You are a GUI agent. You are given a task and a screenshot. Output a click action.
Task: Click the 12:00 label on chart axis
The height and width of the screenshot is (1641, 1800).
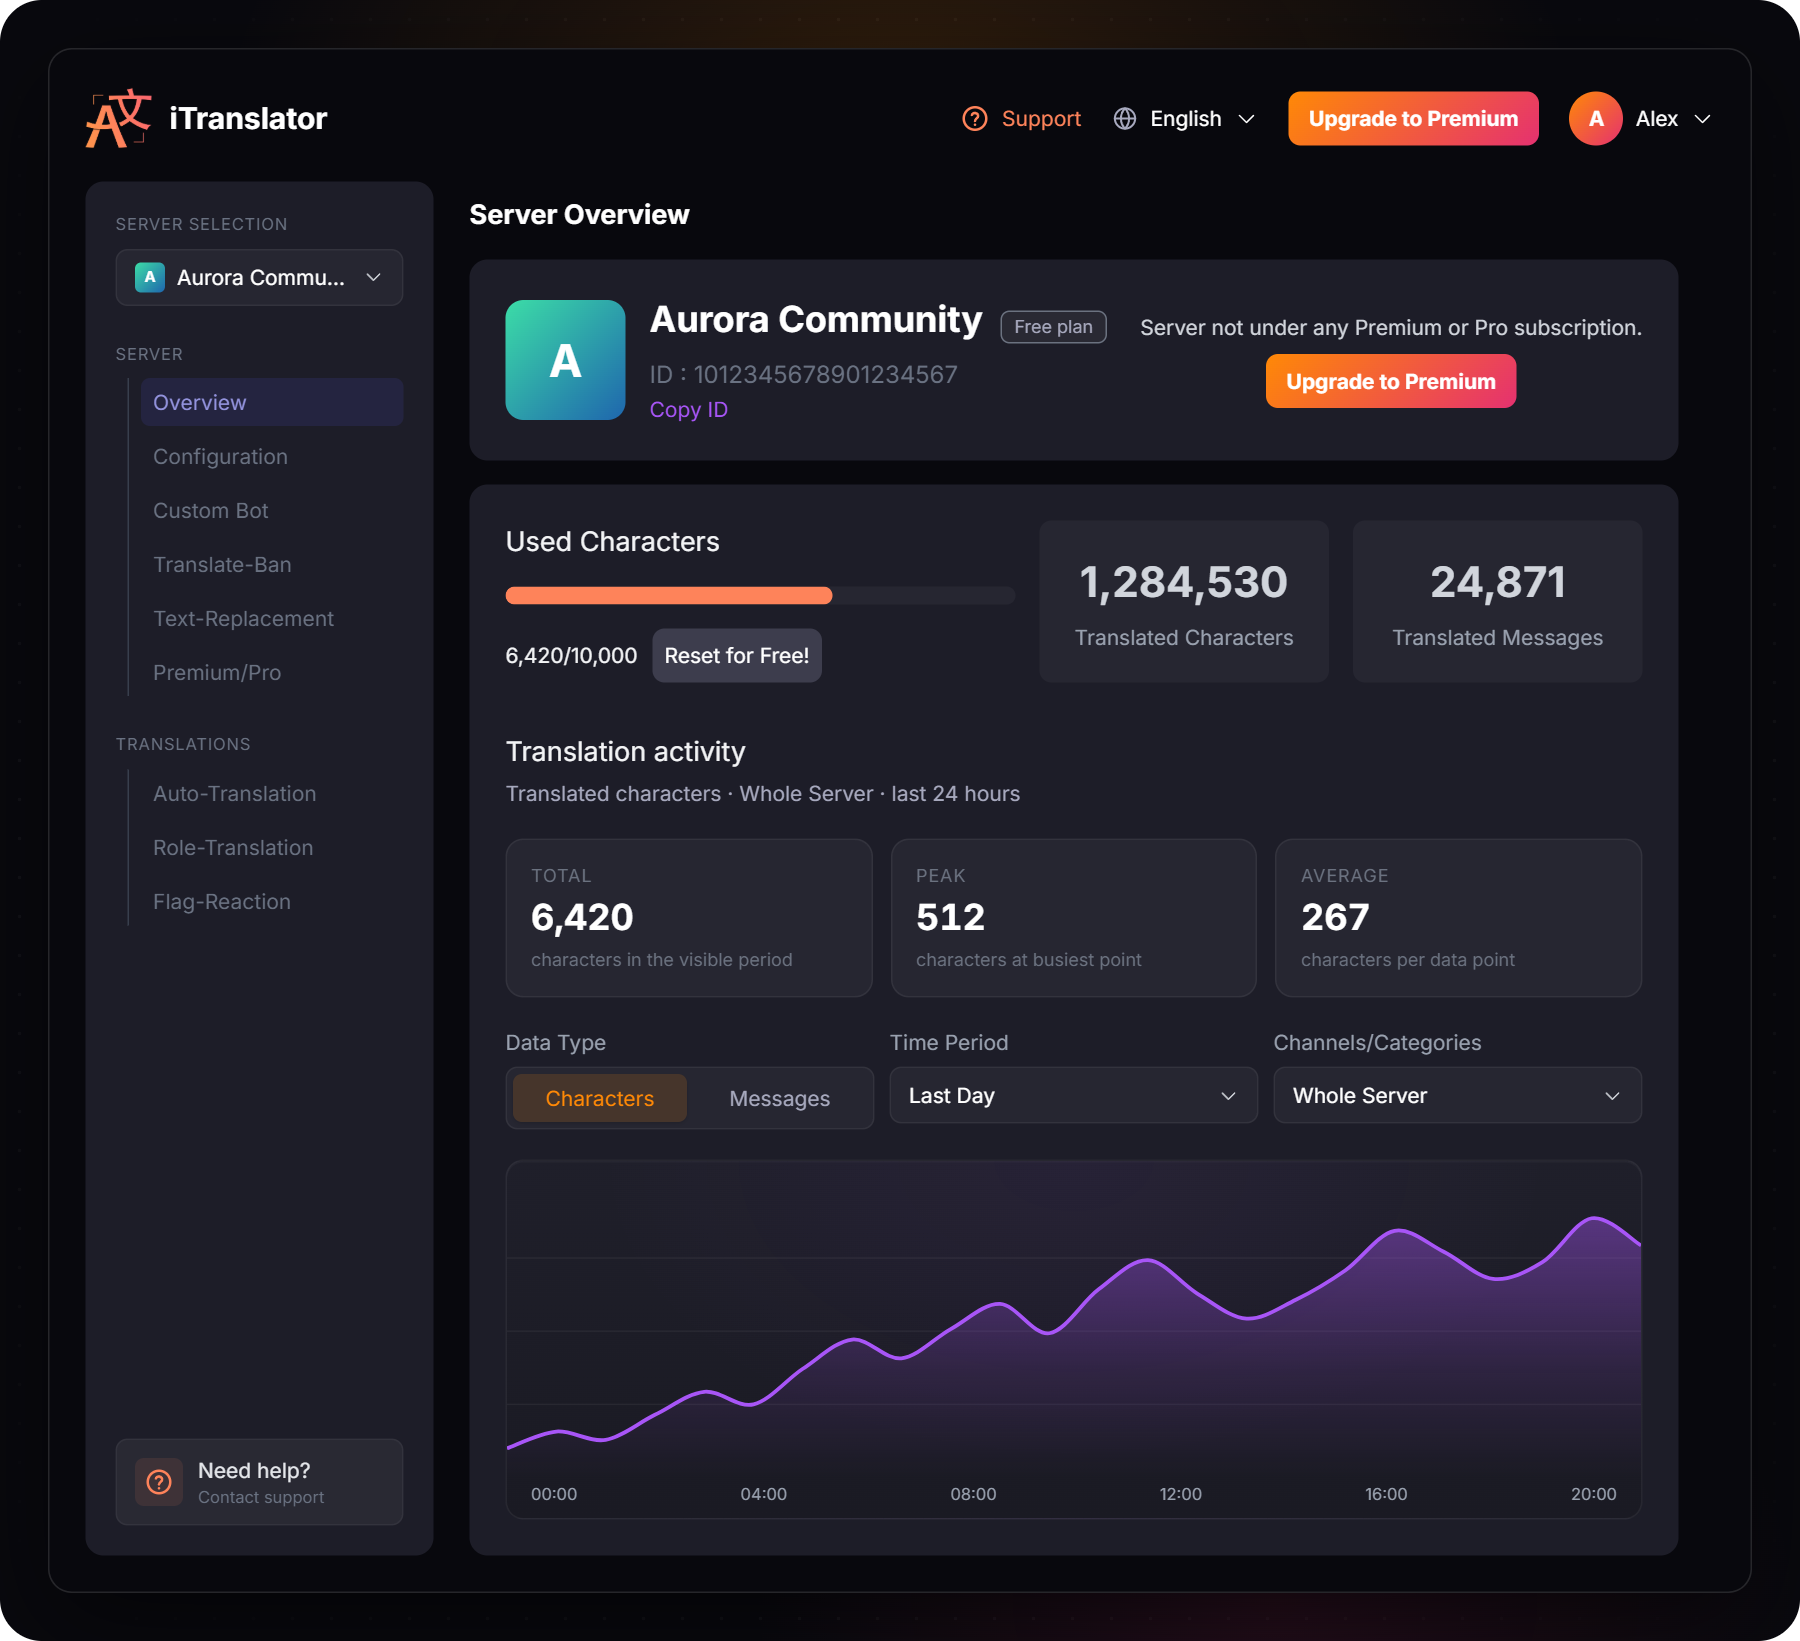point(1180,1493)
